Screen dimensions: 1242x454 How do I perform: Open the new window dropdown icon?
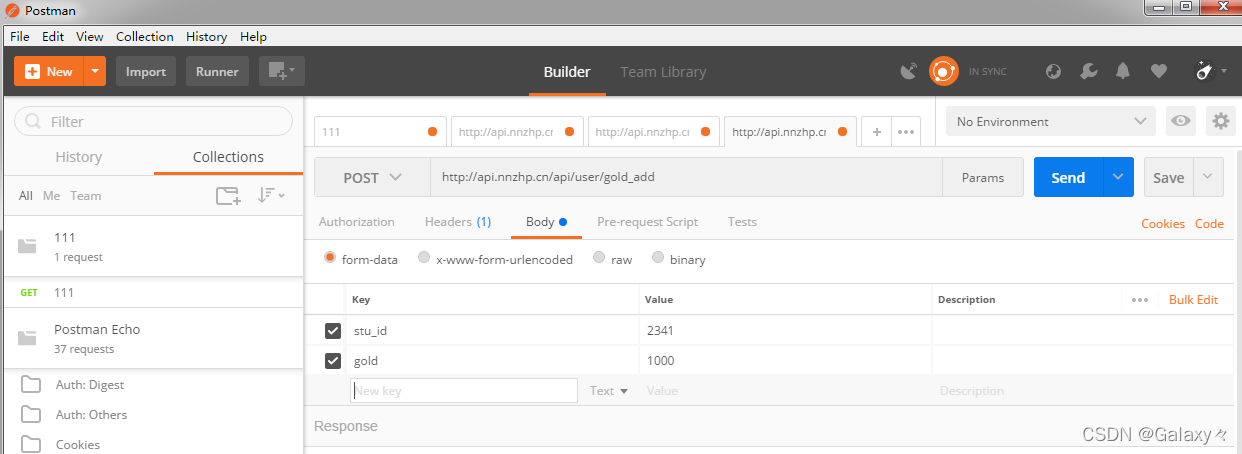coord(282,71)
